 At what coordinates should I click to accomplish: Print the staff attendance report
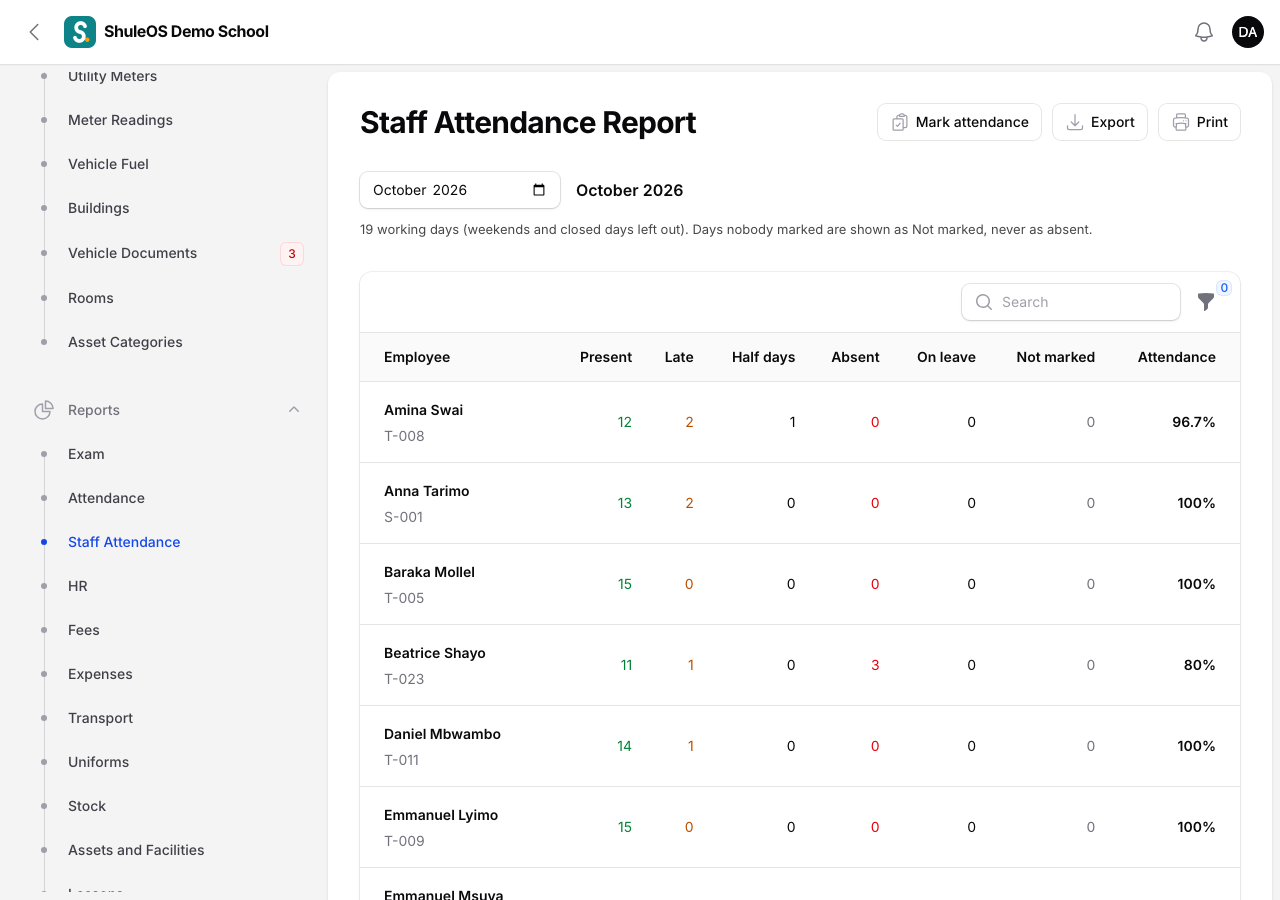click(x=1199, y=122)
